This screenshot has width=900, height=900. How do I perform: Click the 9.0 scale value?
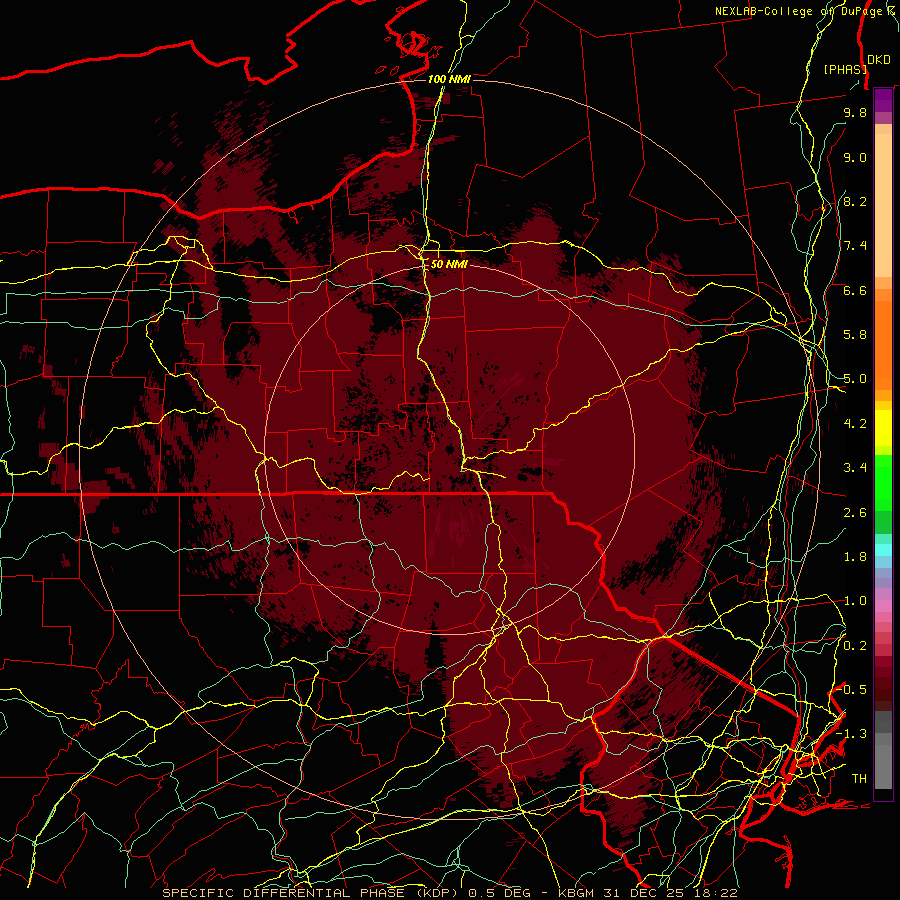click(855, 158)
